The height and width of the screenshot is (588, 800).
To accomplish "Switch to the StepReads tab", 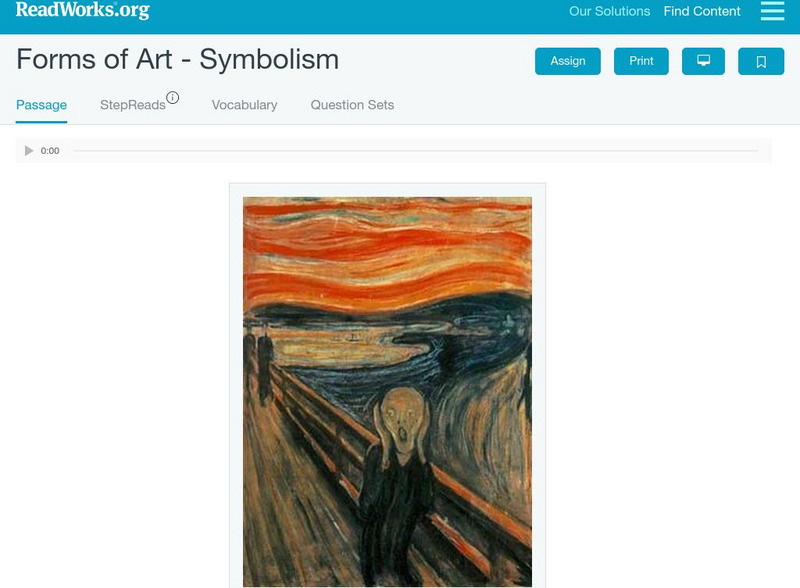I will pyautogui.click(x=133, y=105).
